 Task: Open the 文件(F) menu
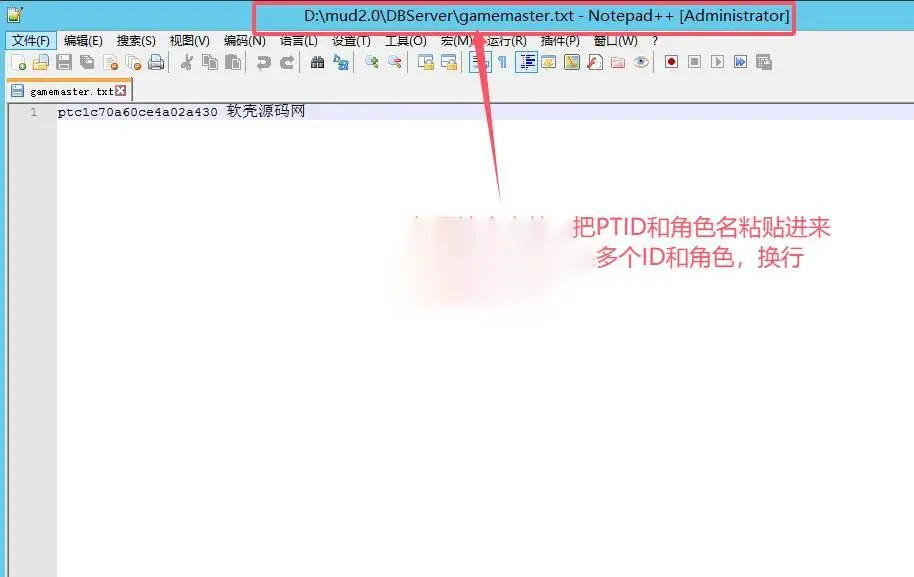click(31, 41)
